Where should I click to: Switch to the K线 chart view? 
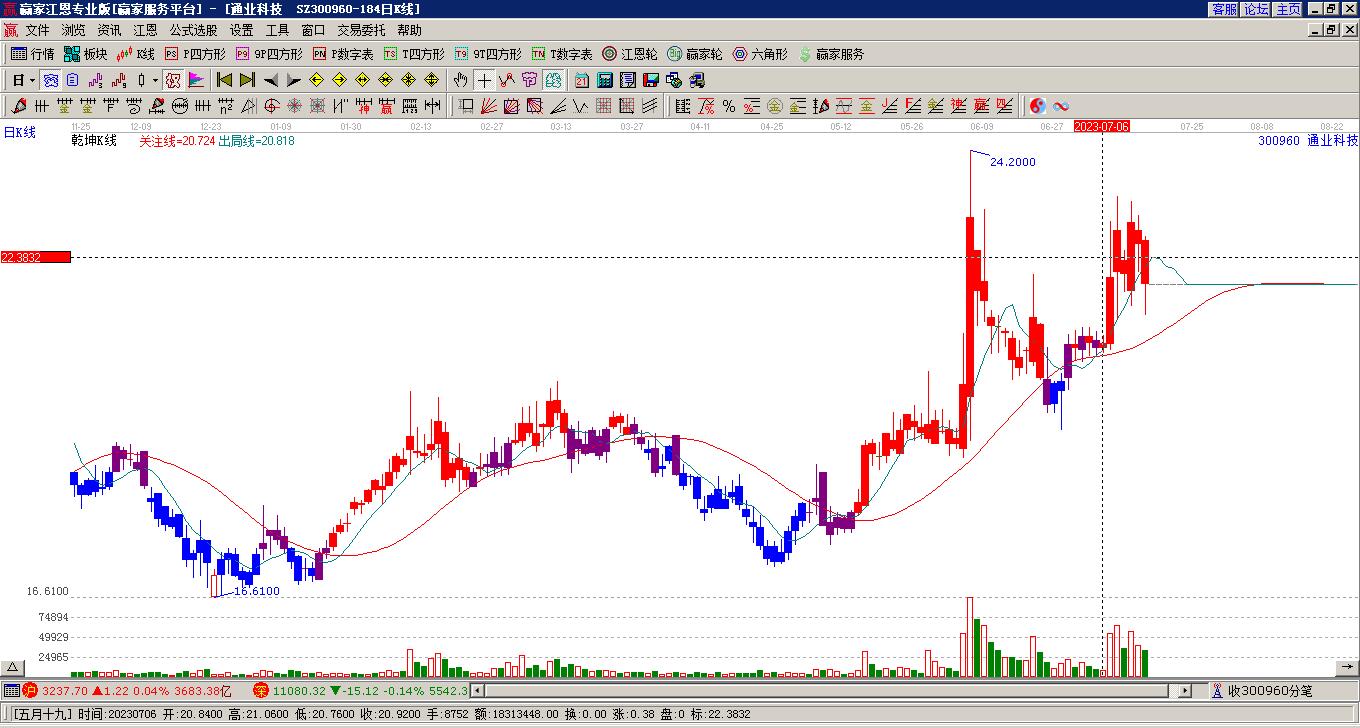pyautogui.click(x=135, y=54)
